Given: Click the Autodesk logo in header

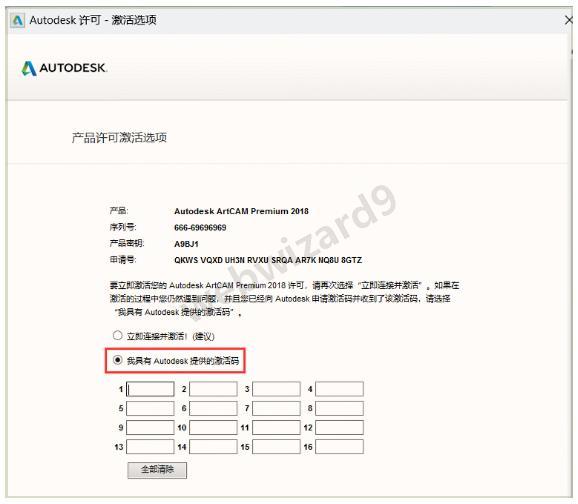Looking at the screenshot, I should coord(64,68).
